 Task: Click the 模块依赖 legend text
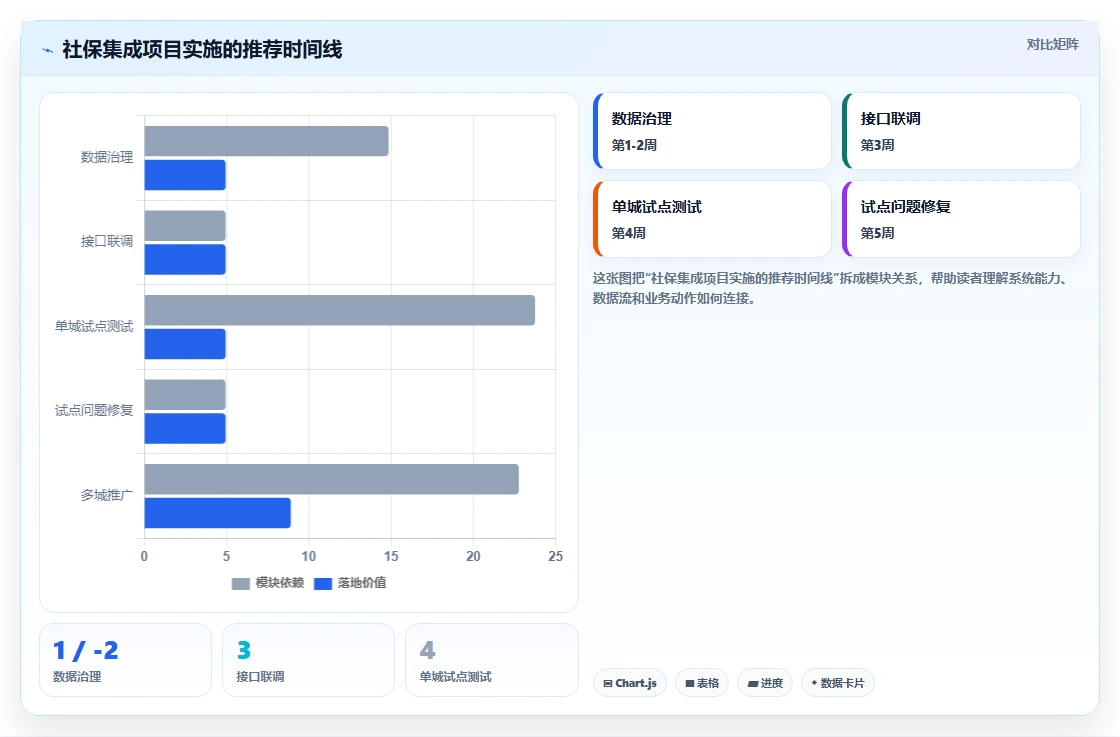pyautogui.click(x=280, y=583)
